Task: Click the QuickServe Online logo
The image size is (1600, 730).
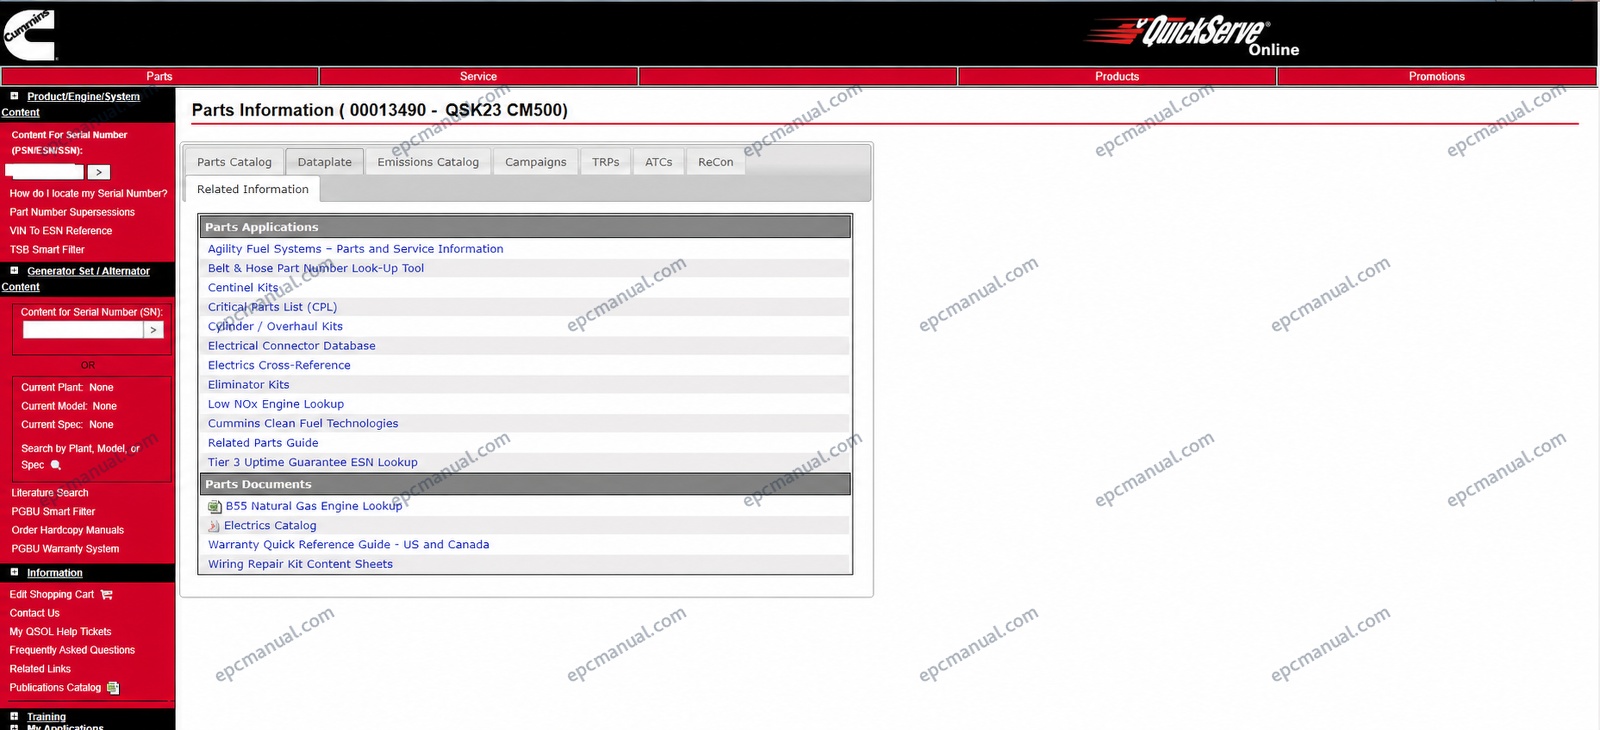Action: coord(1192,36)
